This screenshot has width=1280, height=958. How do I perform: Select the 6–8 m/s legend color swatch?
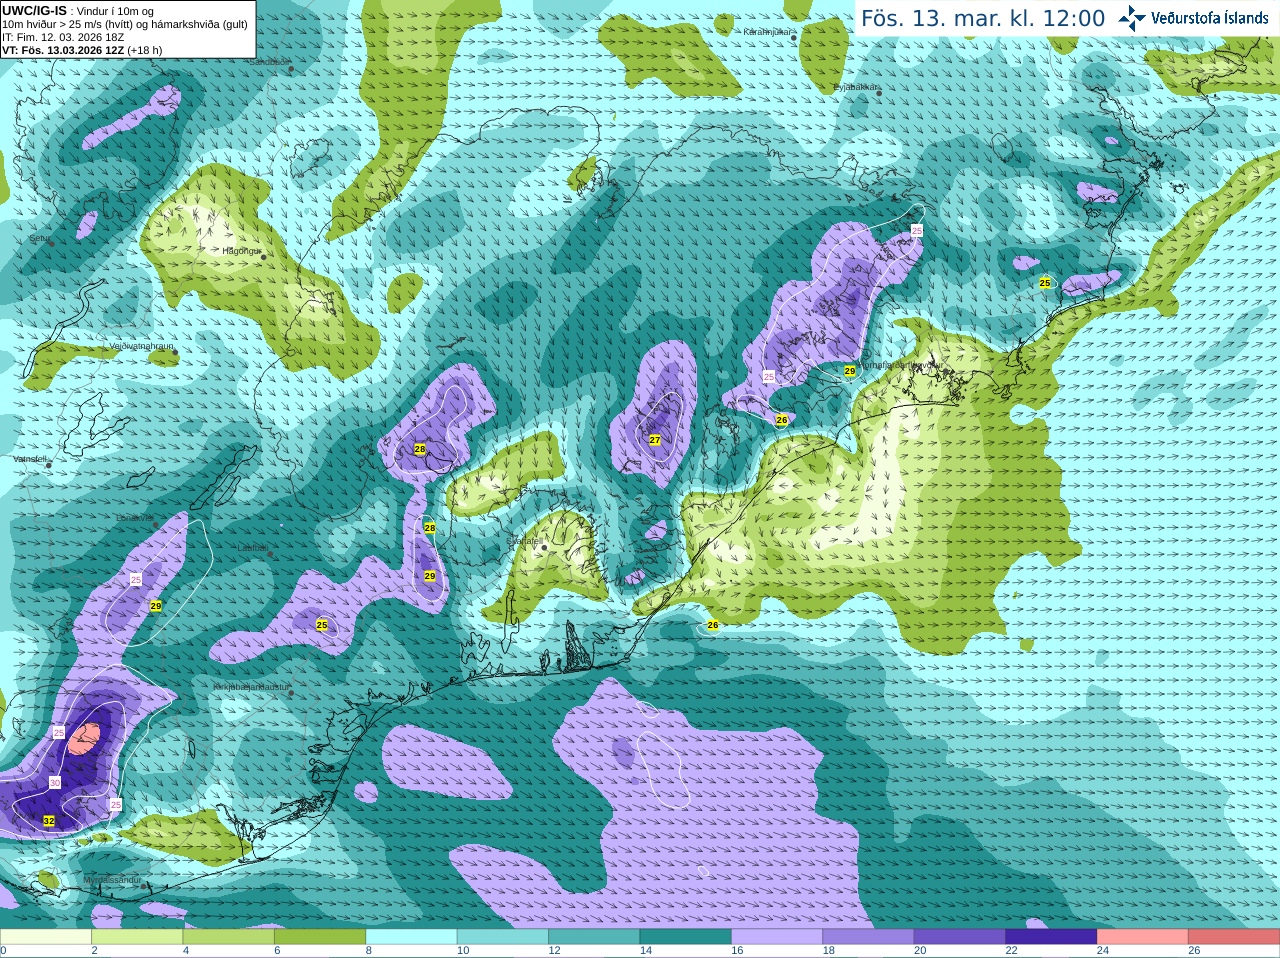(x=320, y=937)
